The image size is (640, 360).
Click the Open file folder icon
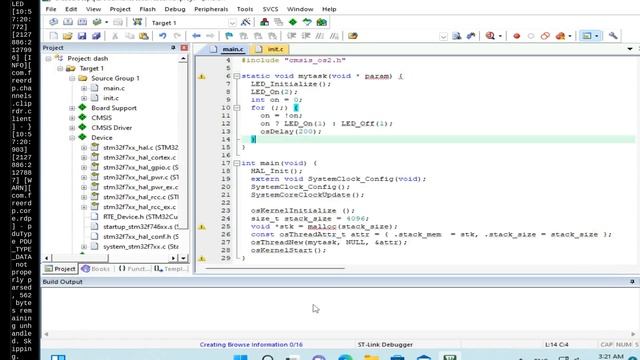point(68,36)
